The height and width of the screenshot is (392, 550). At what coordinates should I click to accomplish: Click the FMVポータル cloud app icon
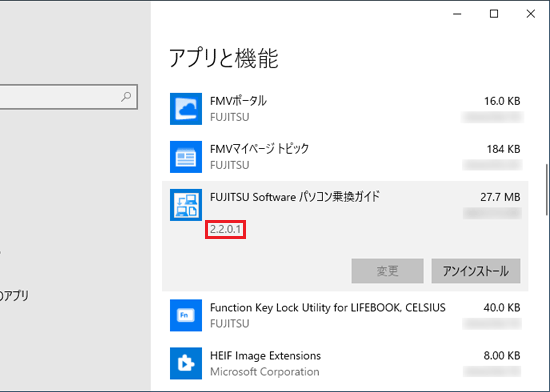point(186,109)
